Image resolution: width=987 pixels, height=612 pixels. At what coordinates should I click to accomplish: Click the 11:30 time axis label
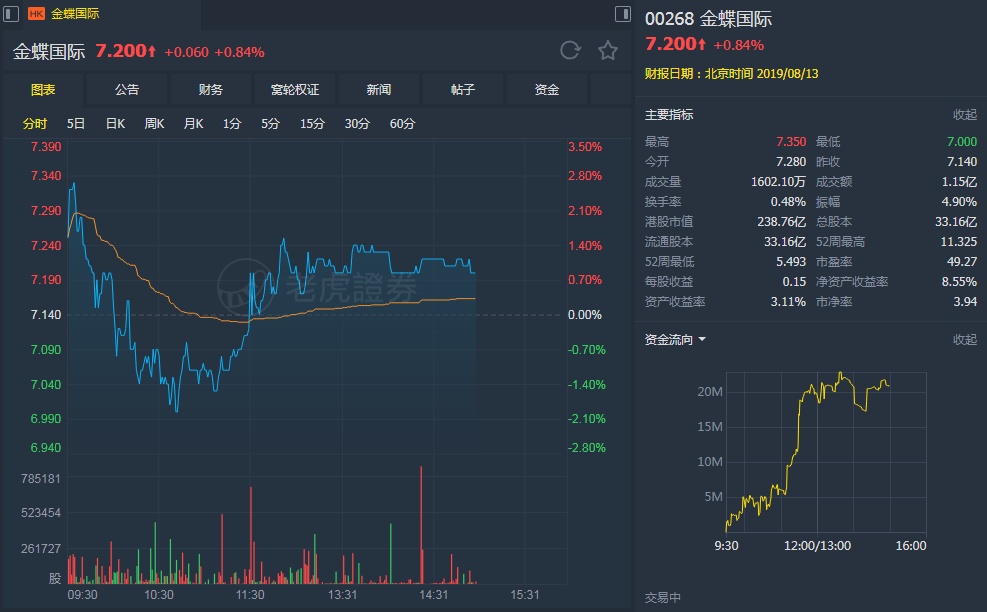tap(250, 595)
